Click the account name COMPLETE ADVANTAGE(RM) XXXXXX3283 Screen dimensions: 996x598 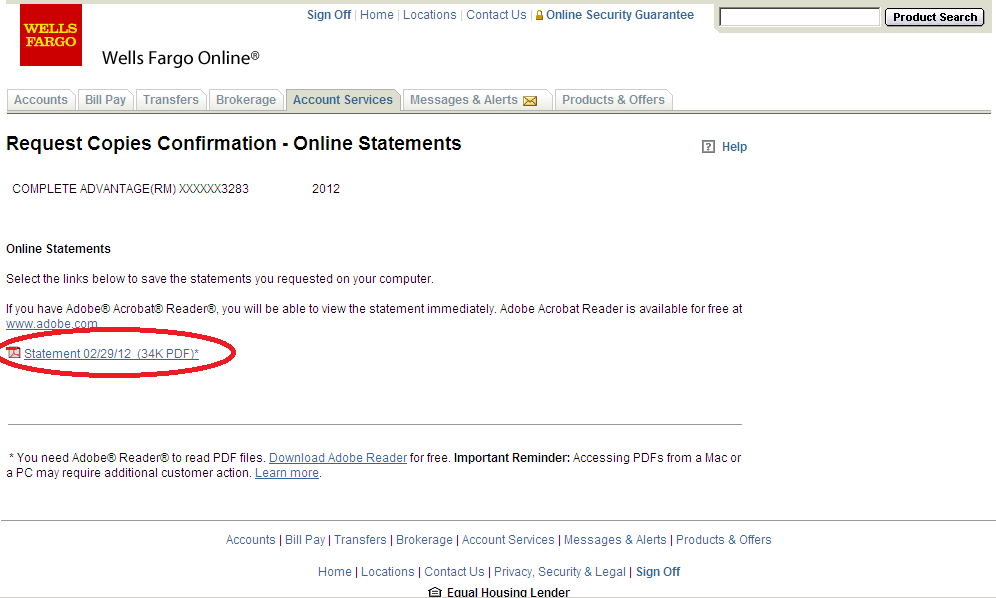click(x=130, y=189)
